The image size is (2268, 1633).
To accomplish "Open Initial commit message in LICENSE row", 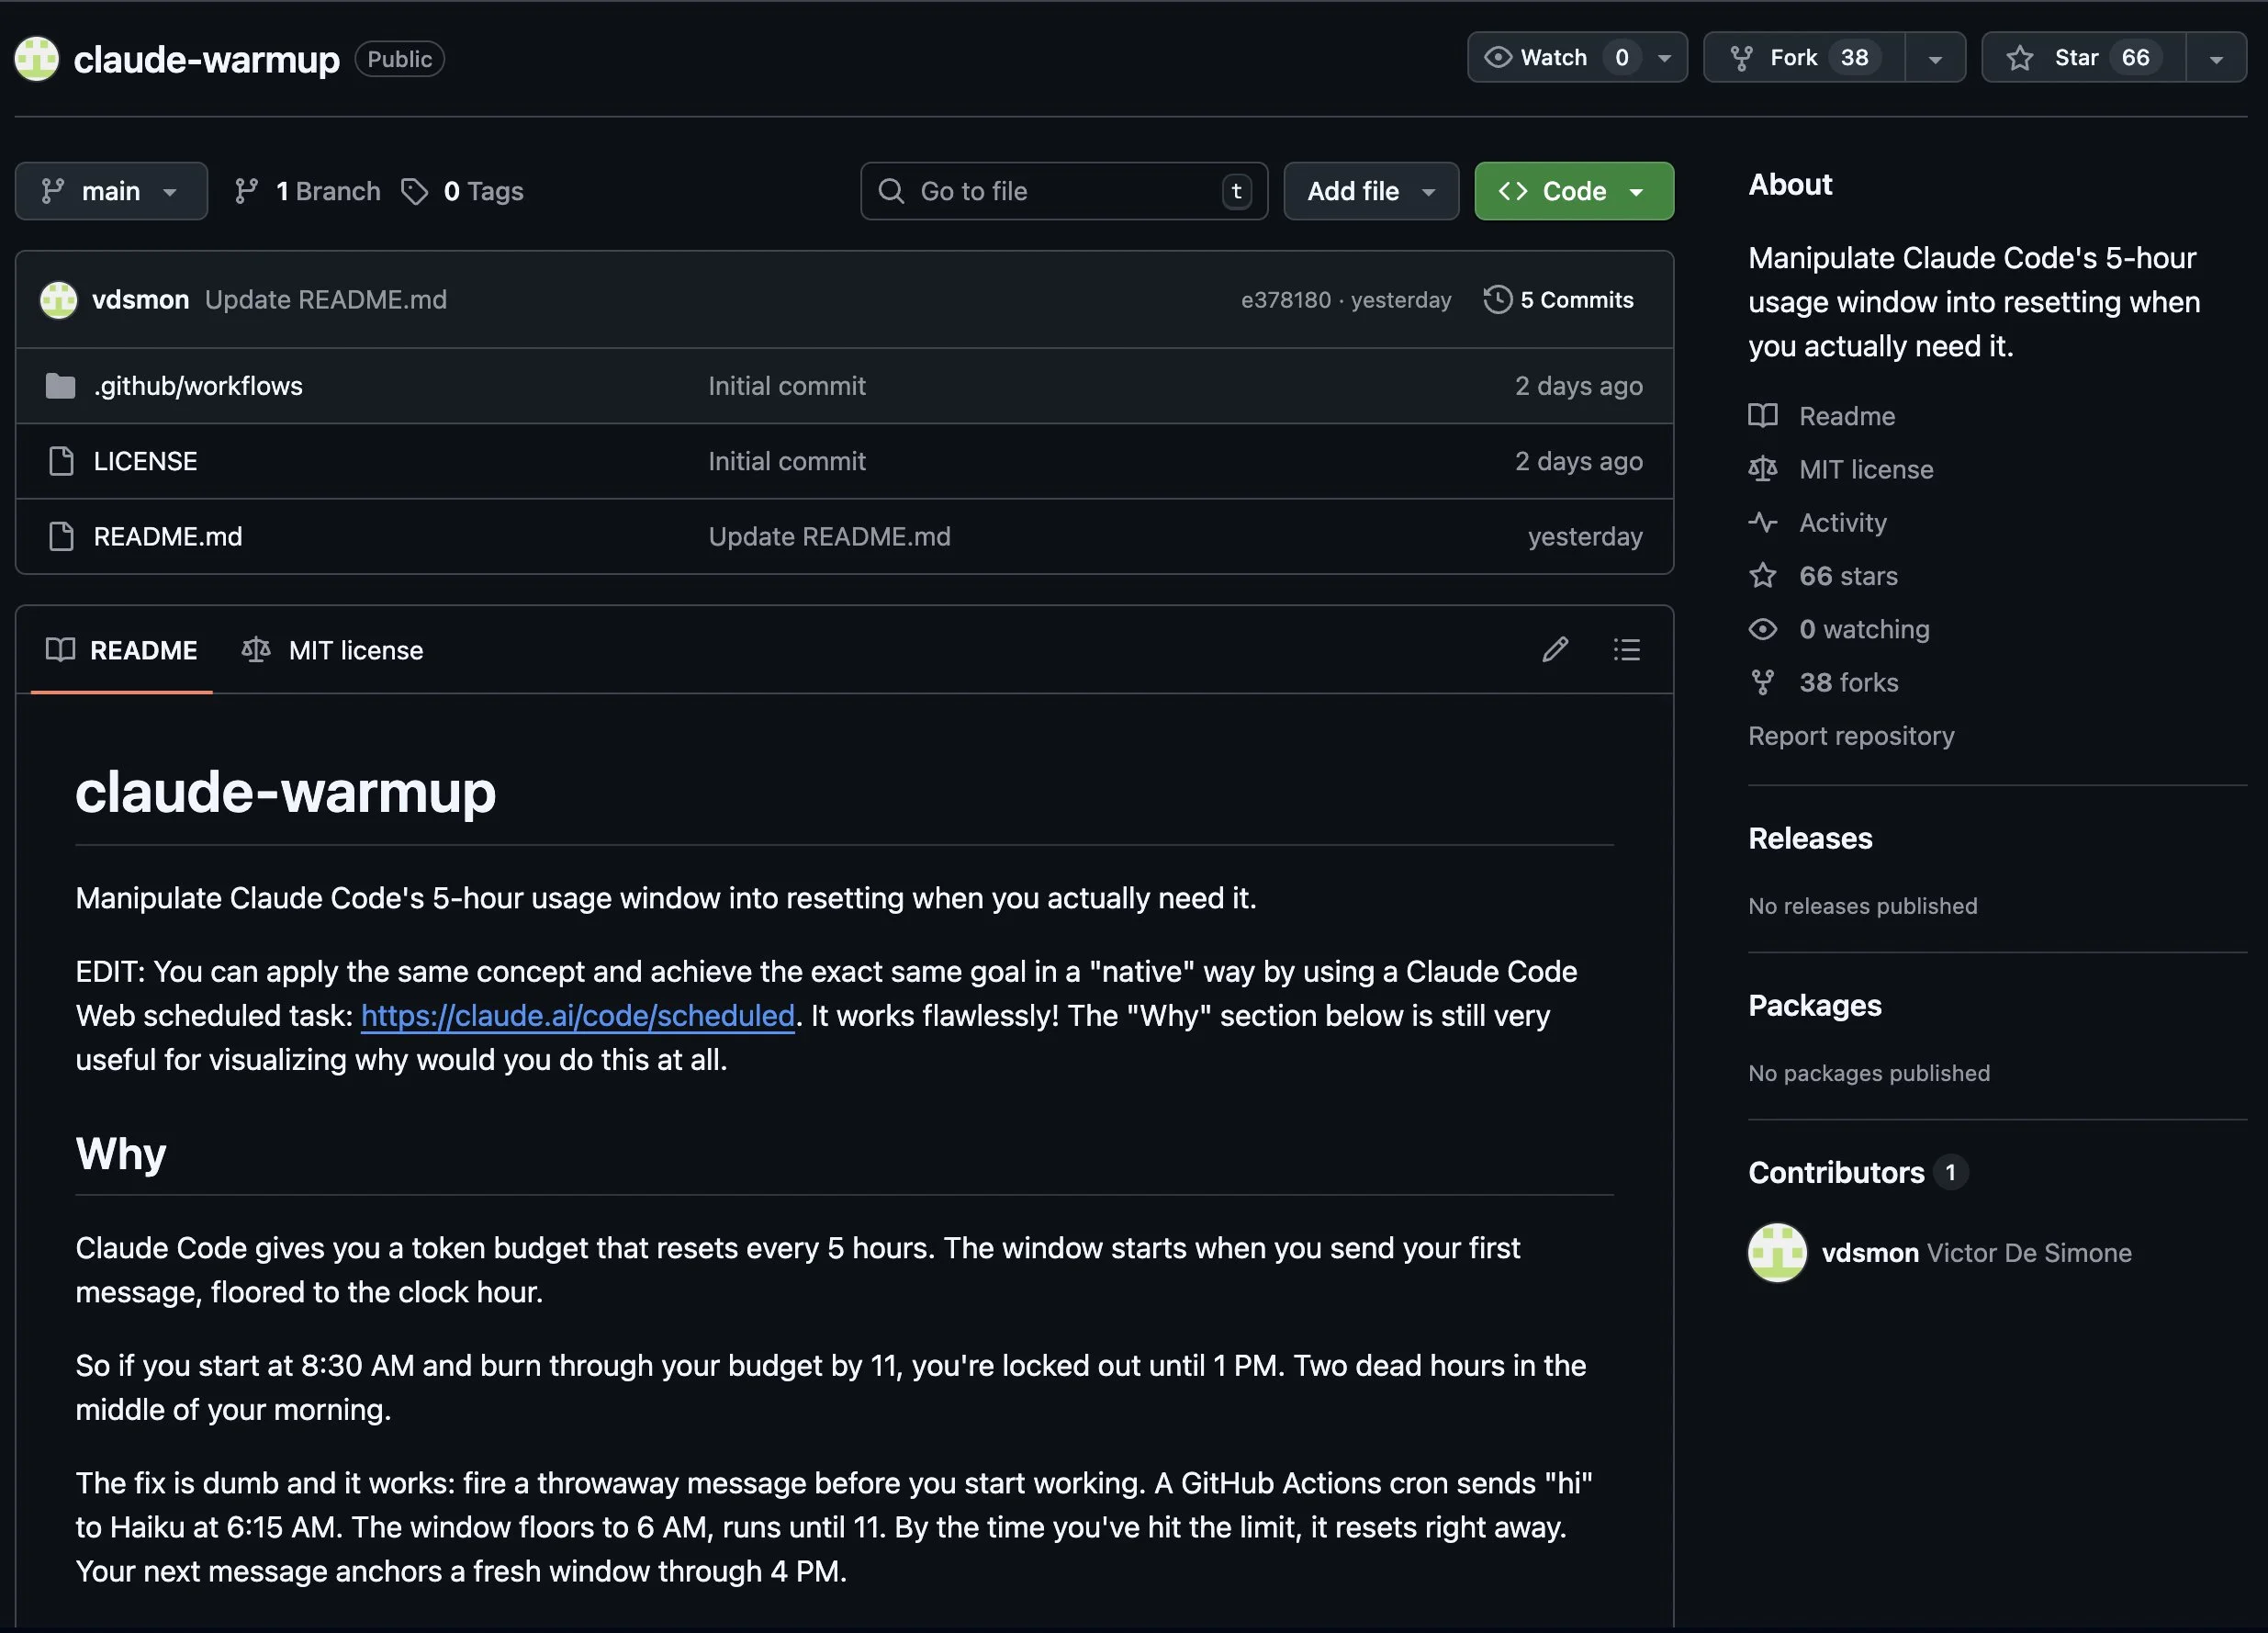I will click(x=787, y=461).
